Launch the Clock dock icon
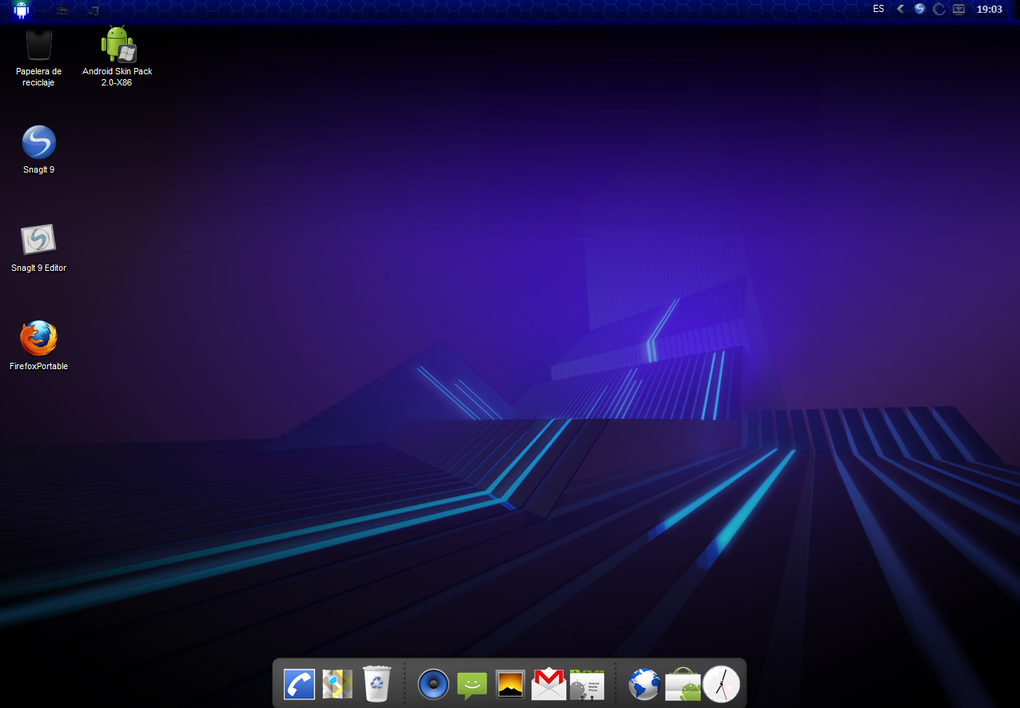This screenshot has height=708, width=1020. click(x=721, y=684)
